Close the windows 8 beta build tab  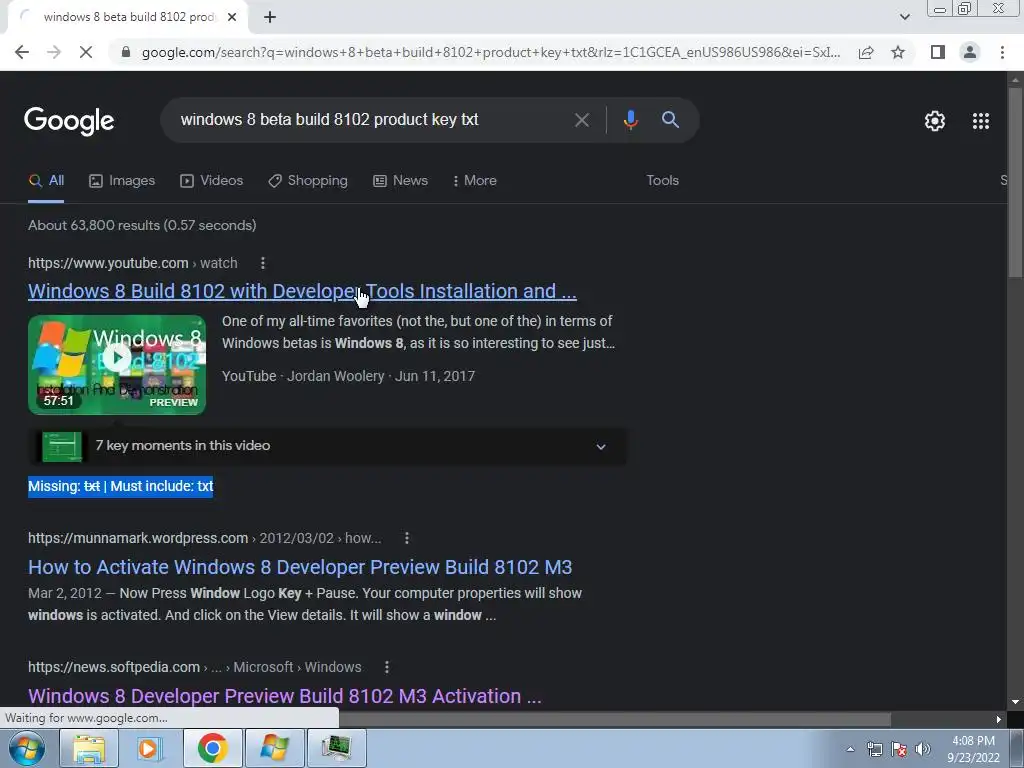click(x=232, y=17)
